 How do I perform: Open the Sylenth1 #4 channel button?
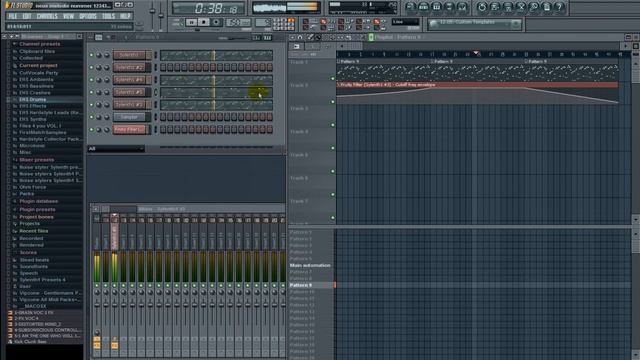click(x=129, y=80)
